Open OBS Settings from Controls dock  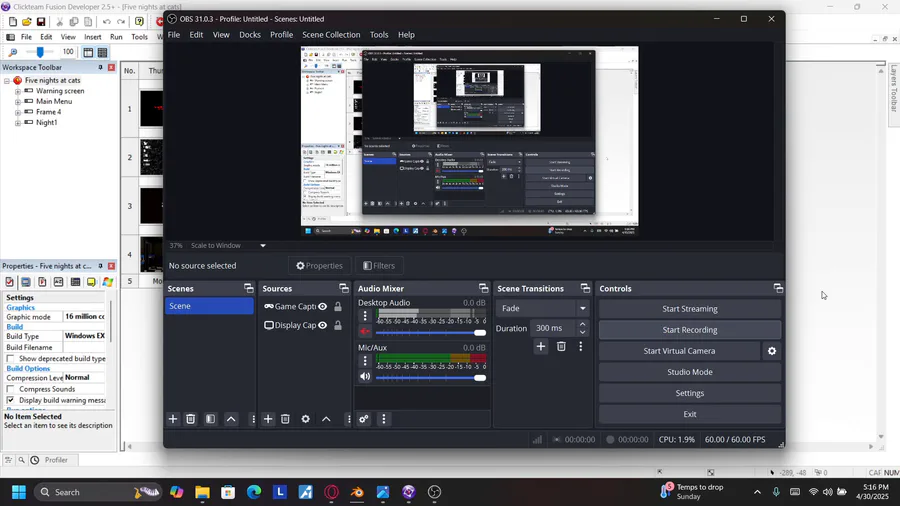(x=690, y=393)
